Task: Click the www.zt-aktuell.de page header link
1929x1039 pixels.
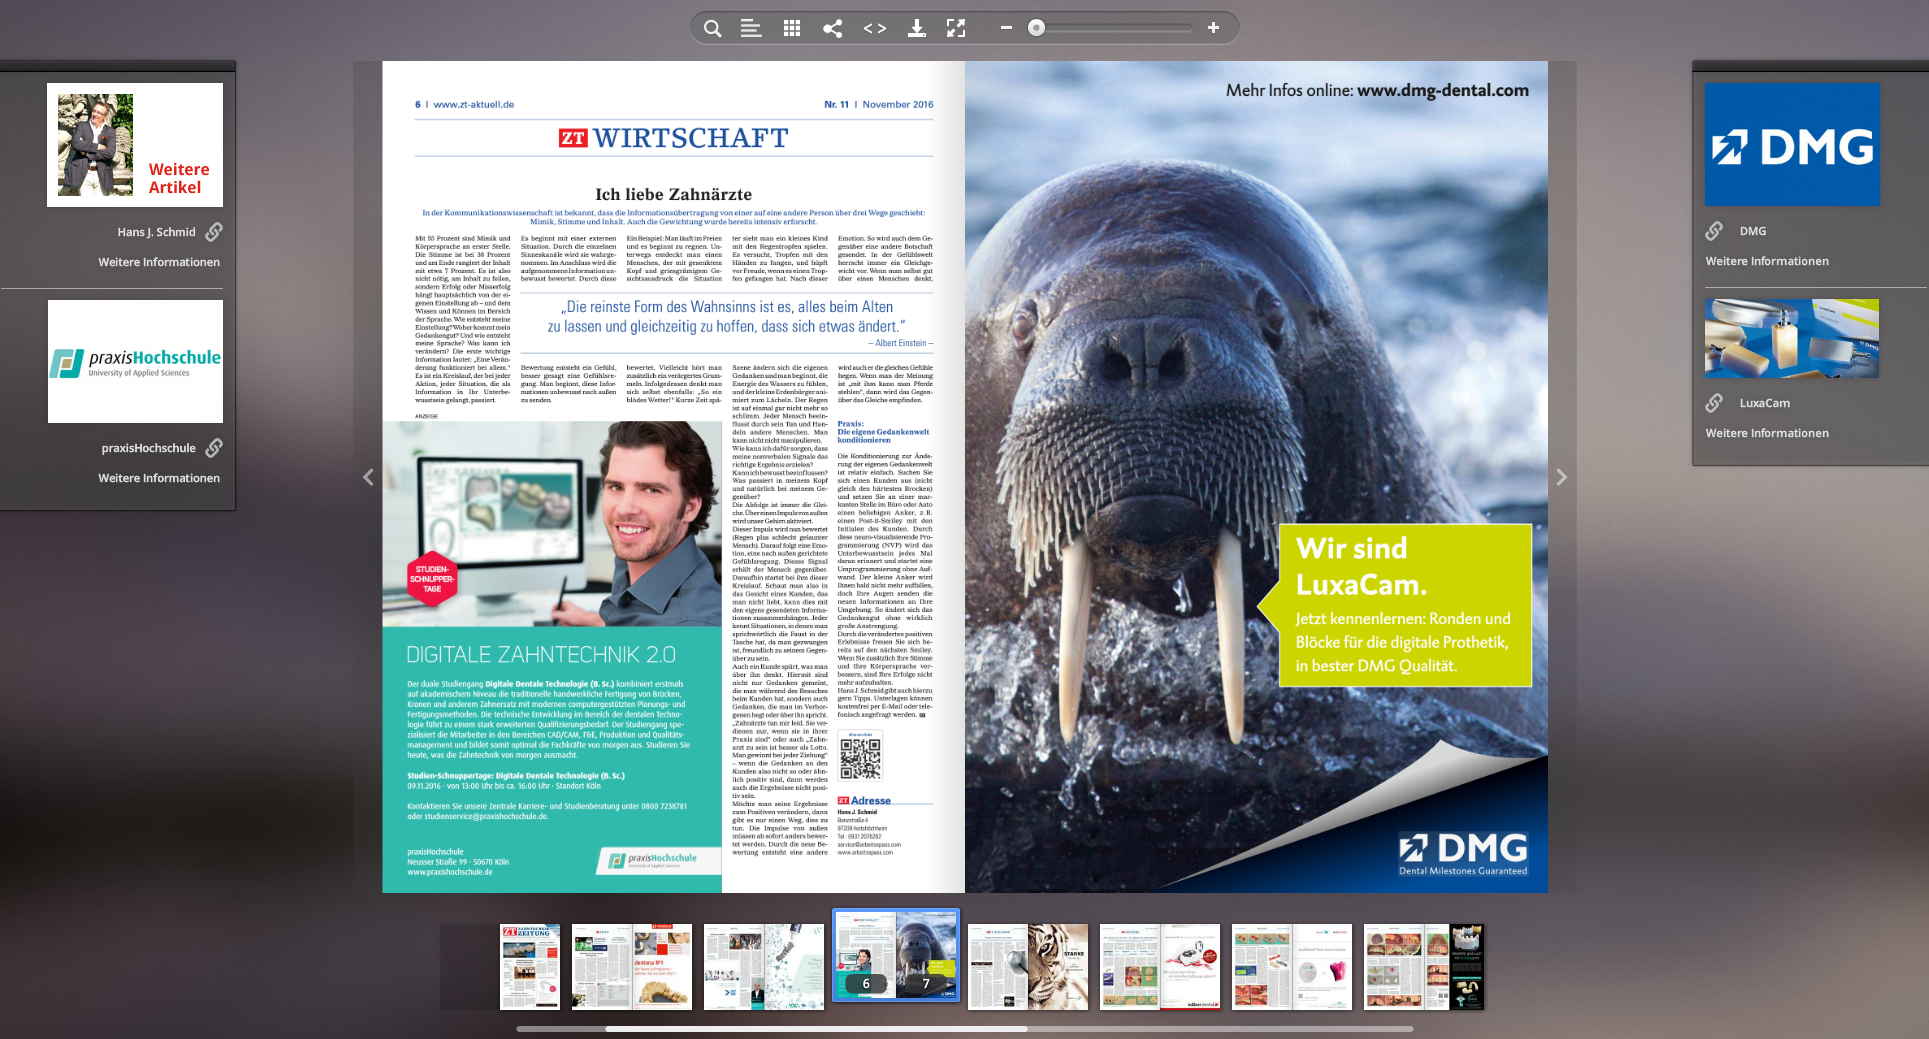Action: 474,104
